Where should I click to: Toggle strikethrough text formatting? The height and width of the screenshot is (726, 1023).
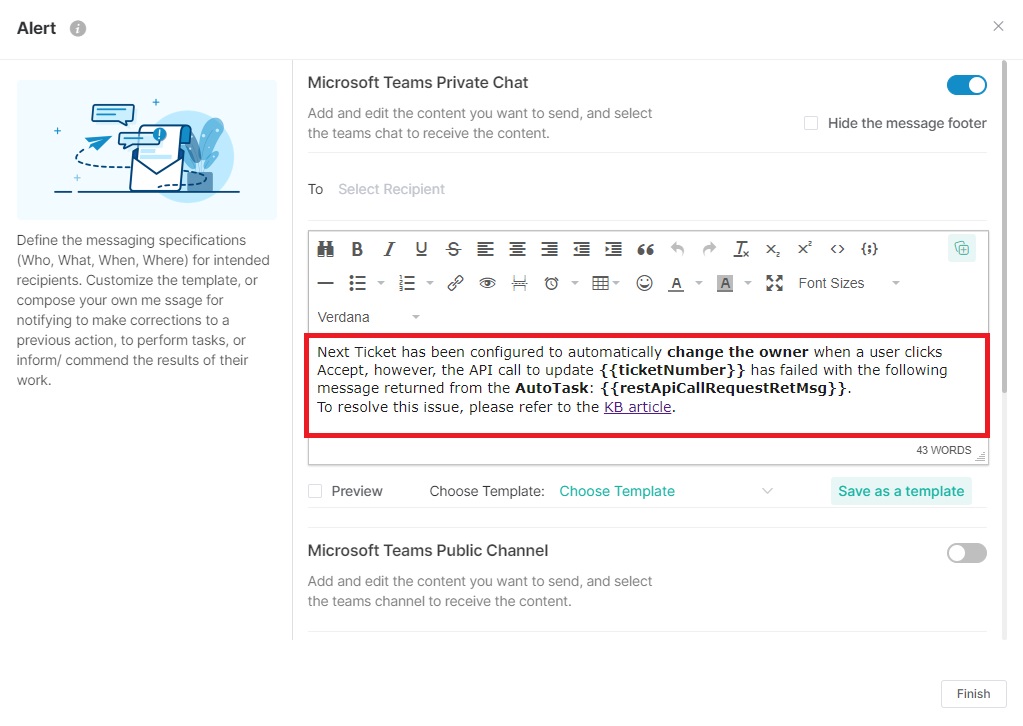coord(453,249)
